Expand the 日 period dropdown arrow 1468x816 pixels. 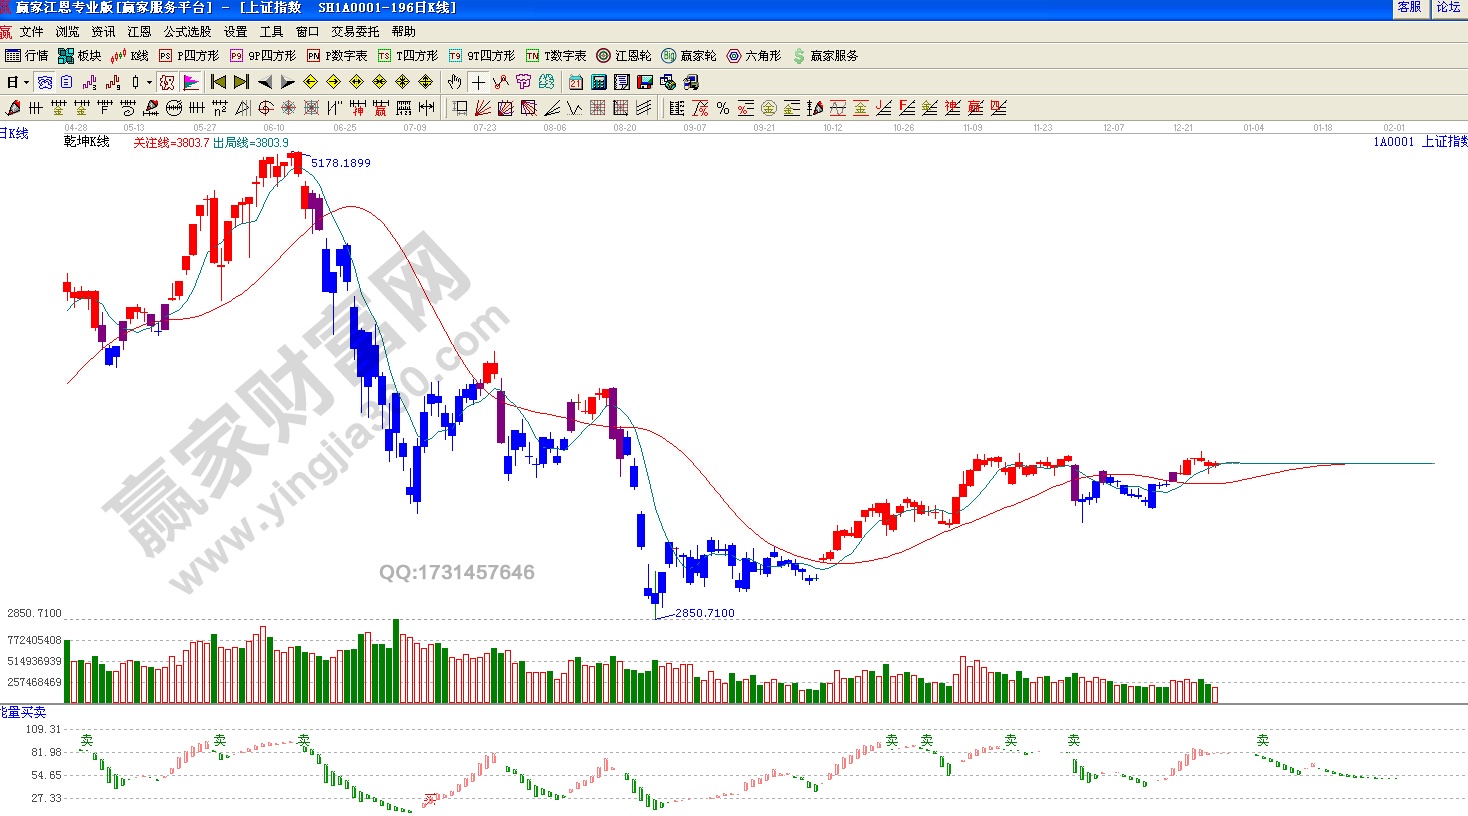pyautogui.click(x=26, y=83)
